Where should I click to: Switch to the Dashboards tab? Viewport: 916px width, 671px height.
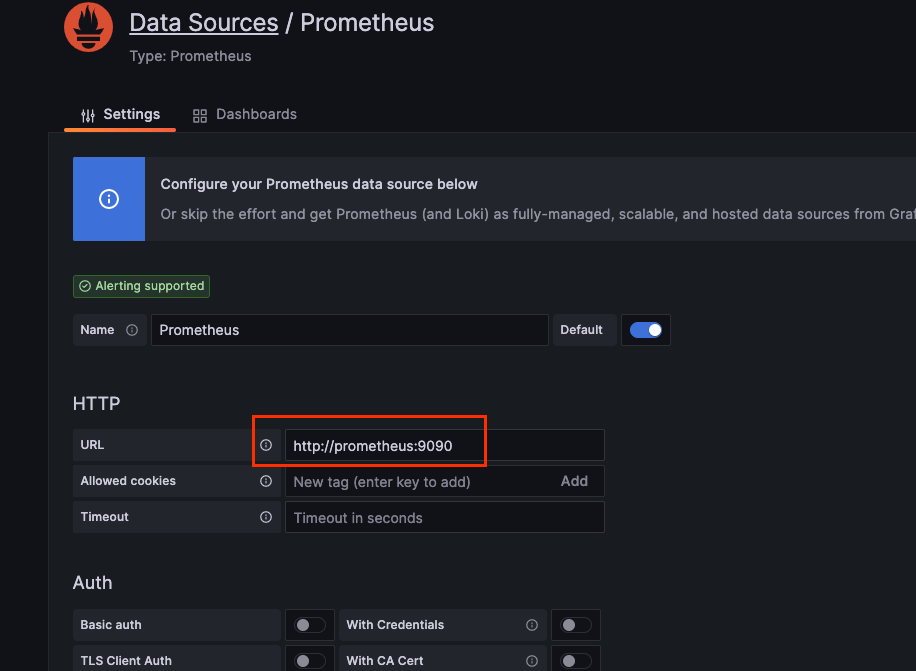tap(245, 114)
